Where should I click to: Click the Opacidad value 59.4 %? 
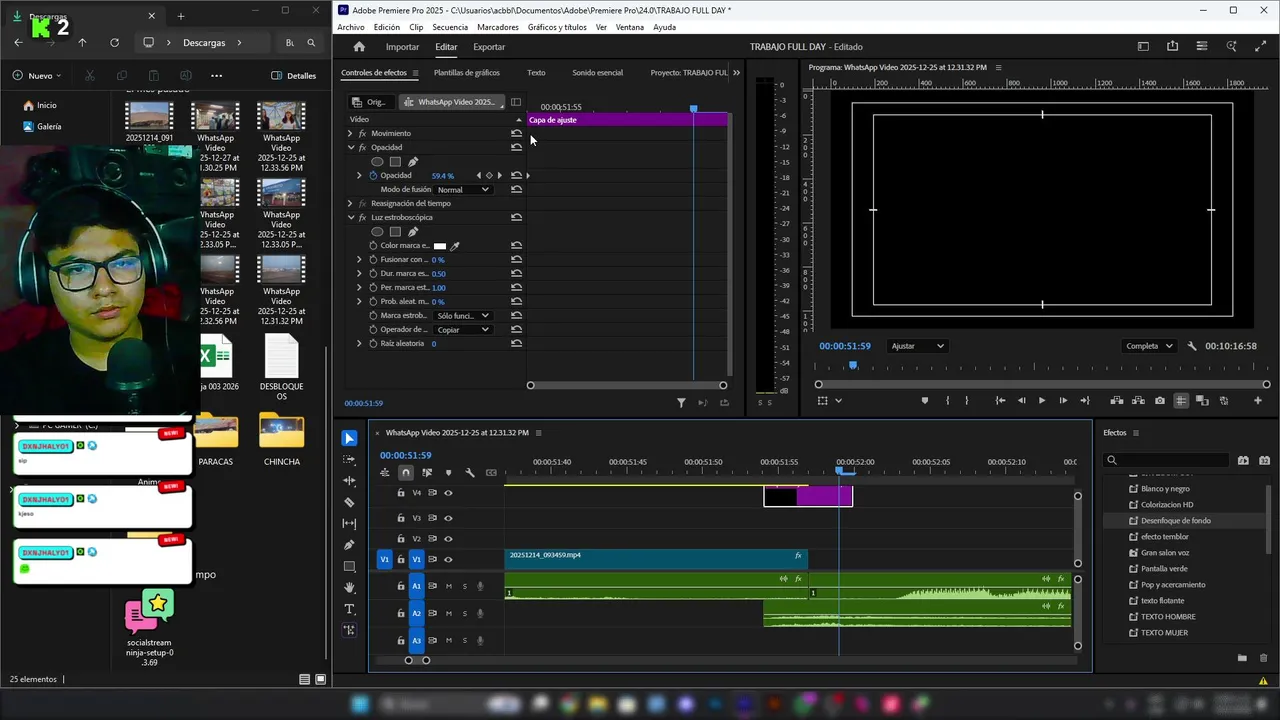point(442,176)
